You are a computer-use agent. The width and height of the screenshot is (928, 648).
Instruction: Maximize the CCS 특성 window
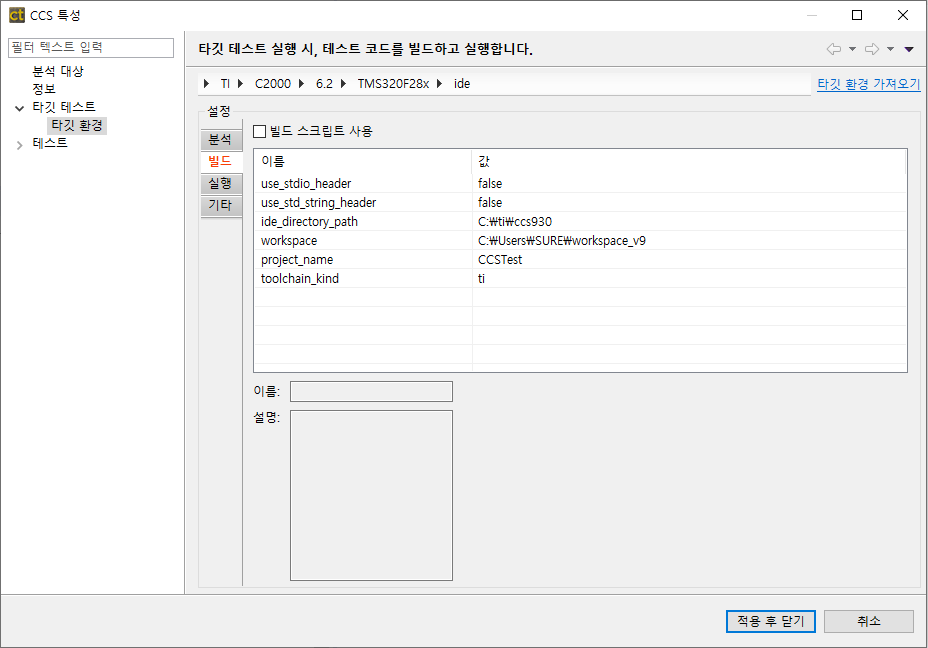point(857,15)
